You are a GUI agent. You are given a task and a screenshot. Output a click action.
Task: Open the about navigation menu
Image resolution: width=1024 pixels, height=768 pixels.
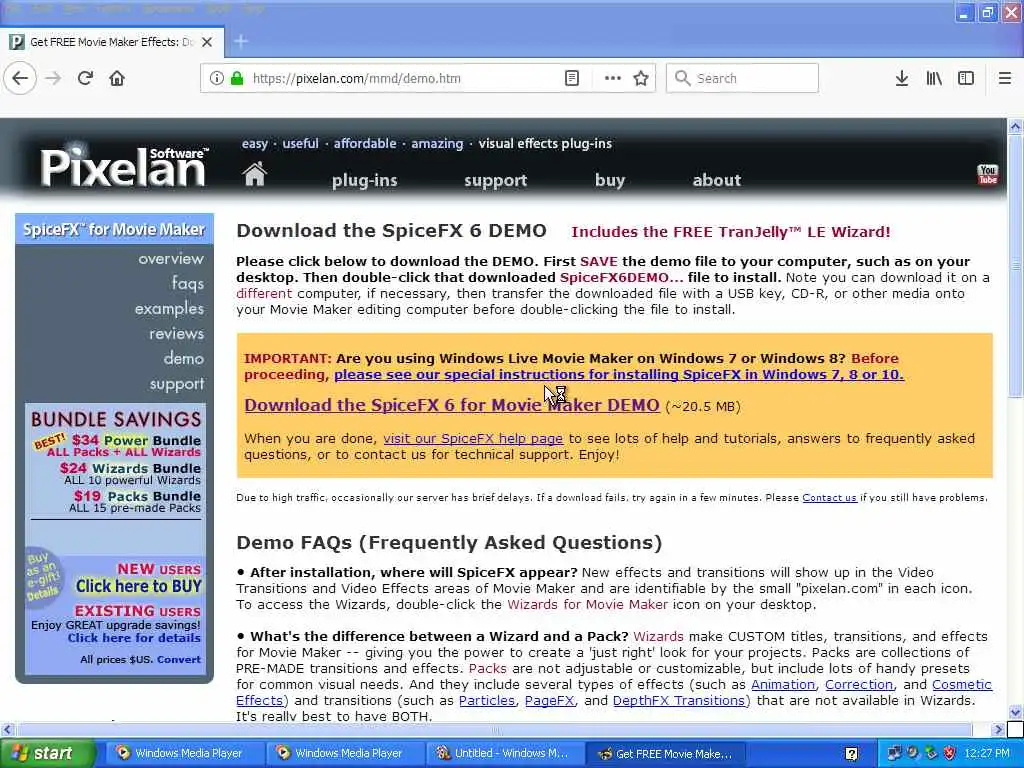point(716,180)
